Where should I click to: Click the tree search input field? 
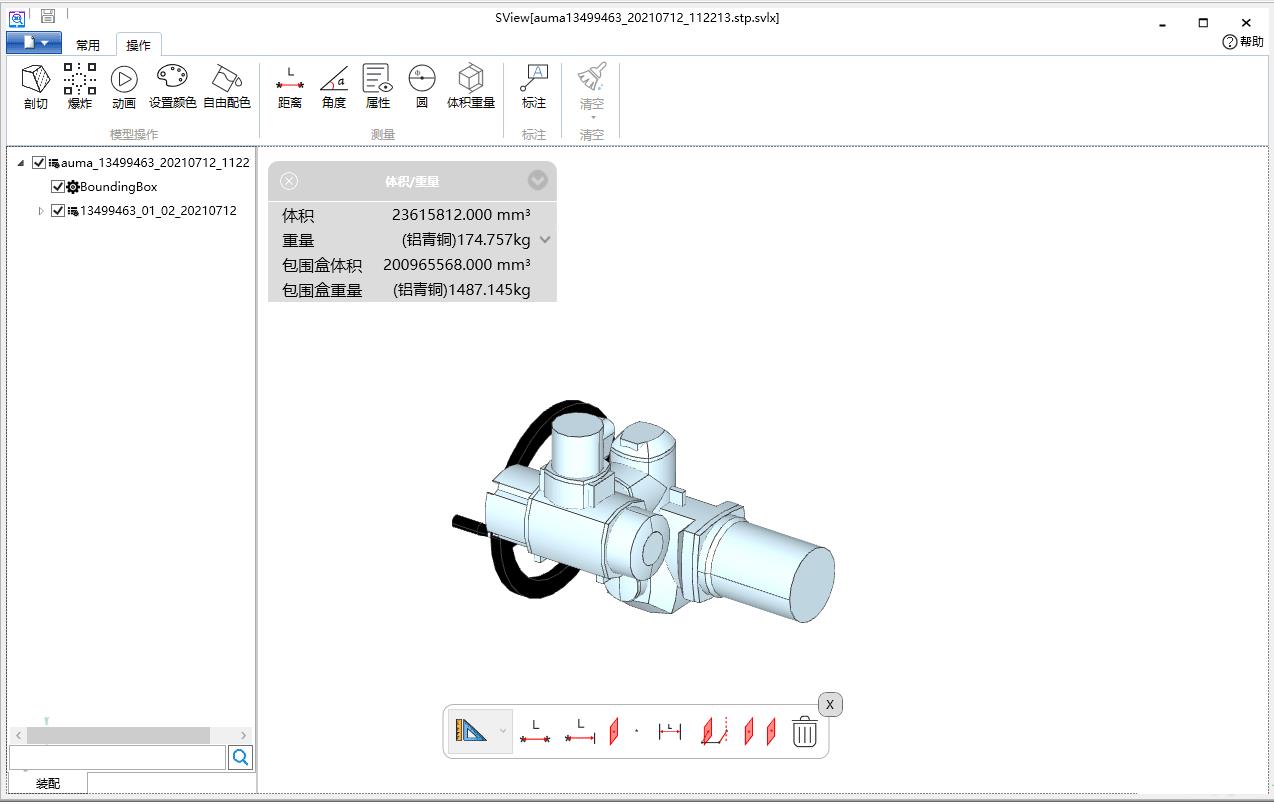coord(118,758)
